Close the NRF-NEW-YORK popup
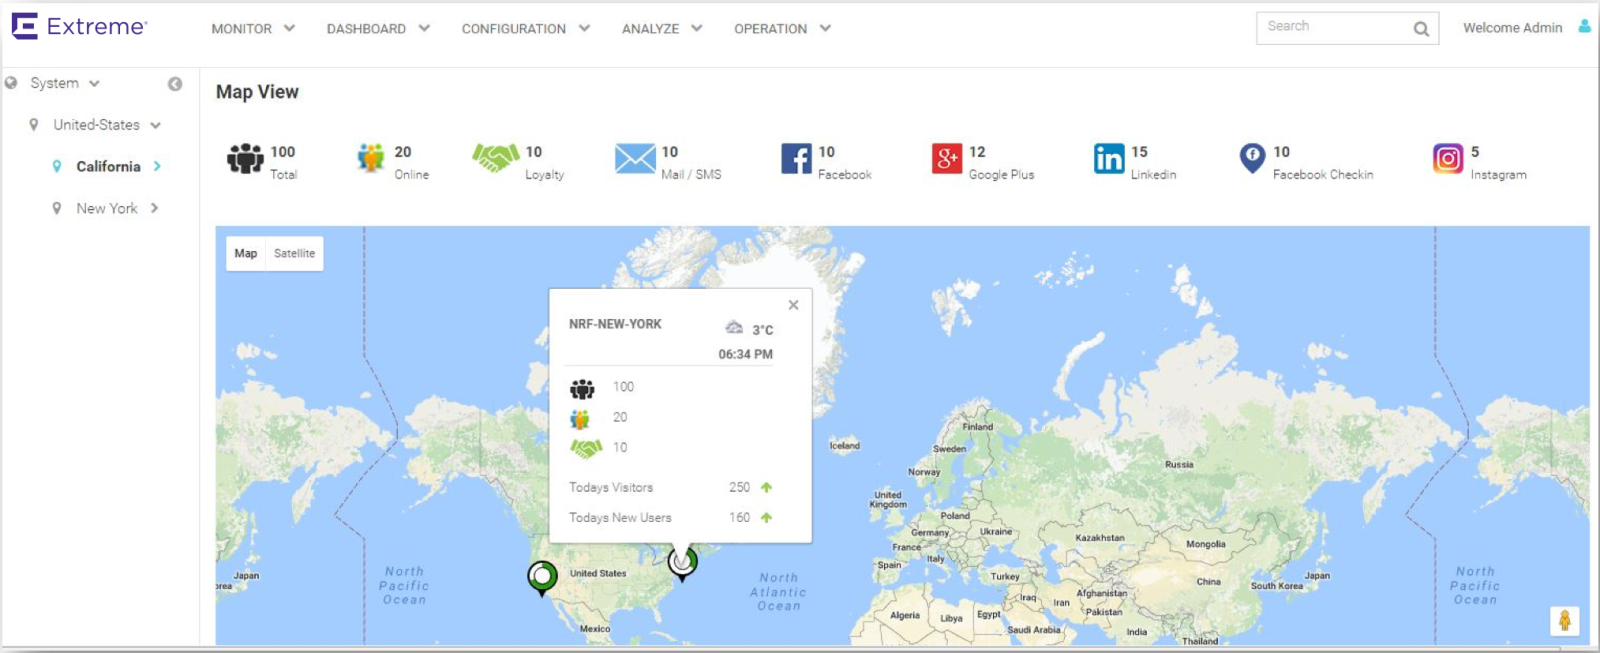The height and width of the screenshot is (653, 1600). (793, 305)
